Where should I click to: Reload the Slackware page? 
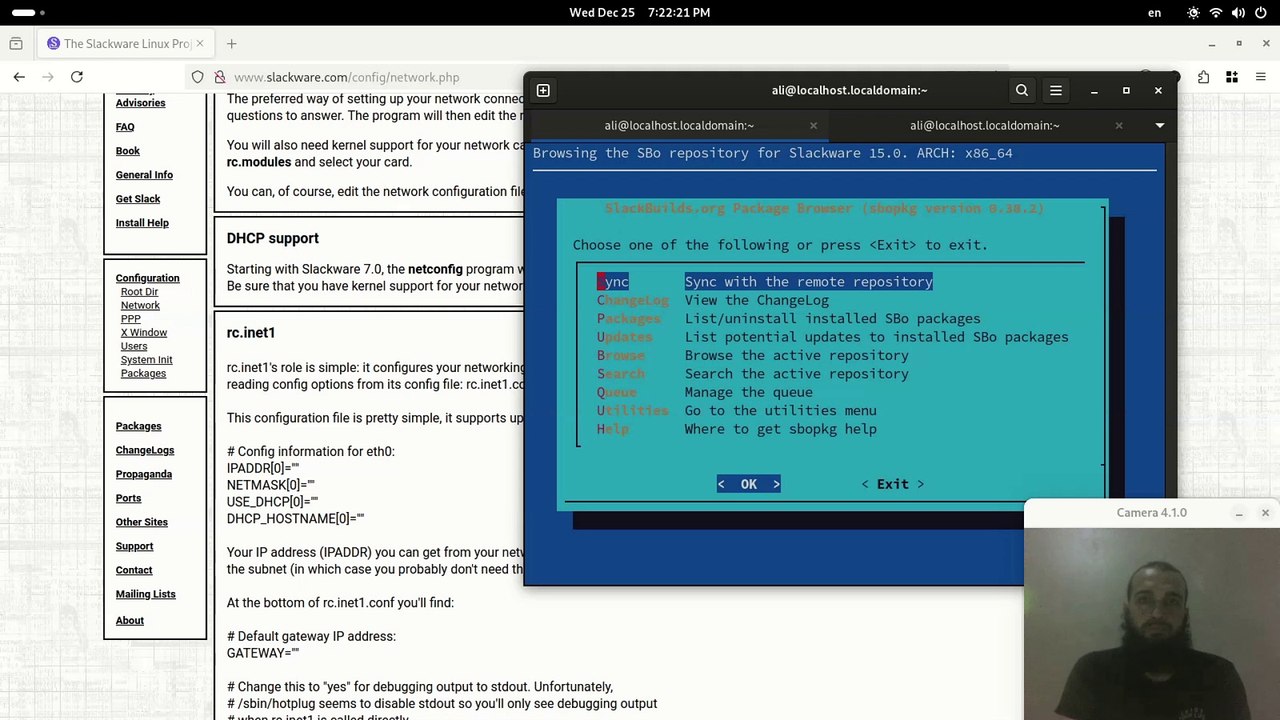pos(76,77)
